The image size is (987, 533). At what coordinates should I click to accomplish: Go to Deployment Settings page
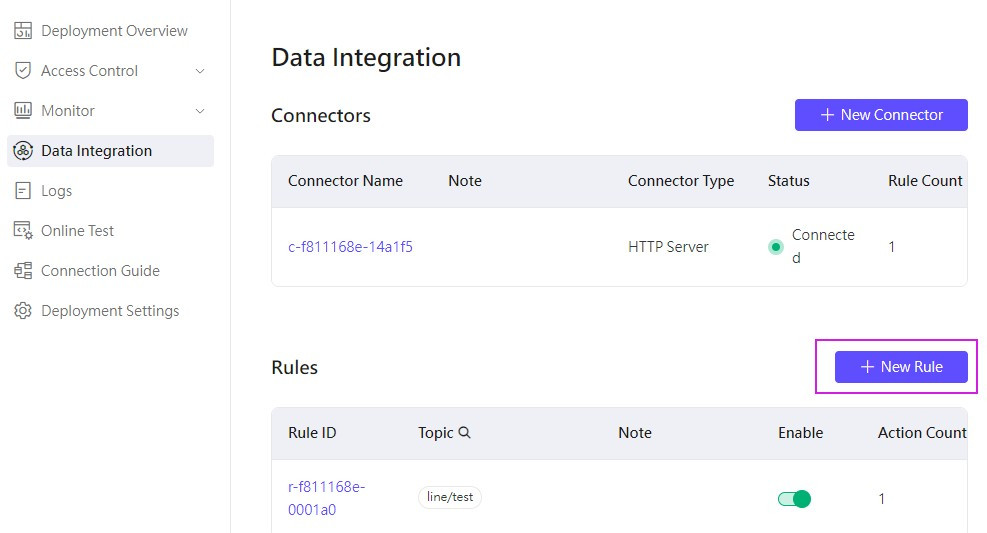[x=110, y=311]
